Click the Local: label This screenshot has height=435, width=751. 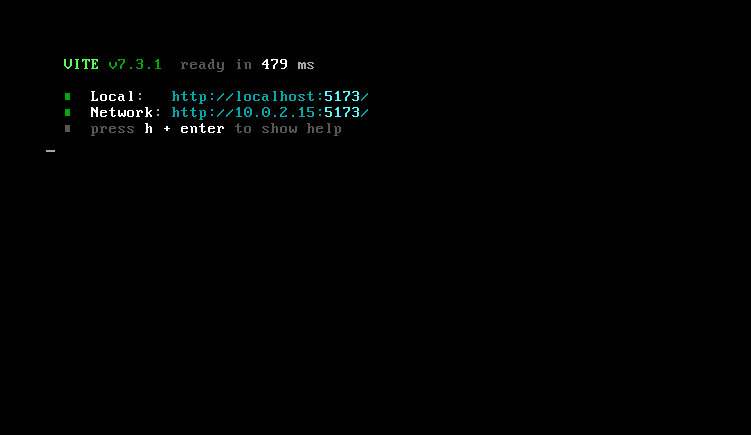tap(117, 96)
